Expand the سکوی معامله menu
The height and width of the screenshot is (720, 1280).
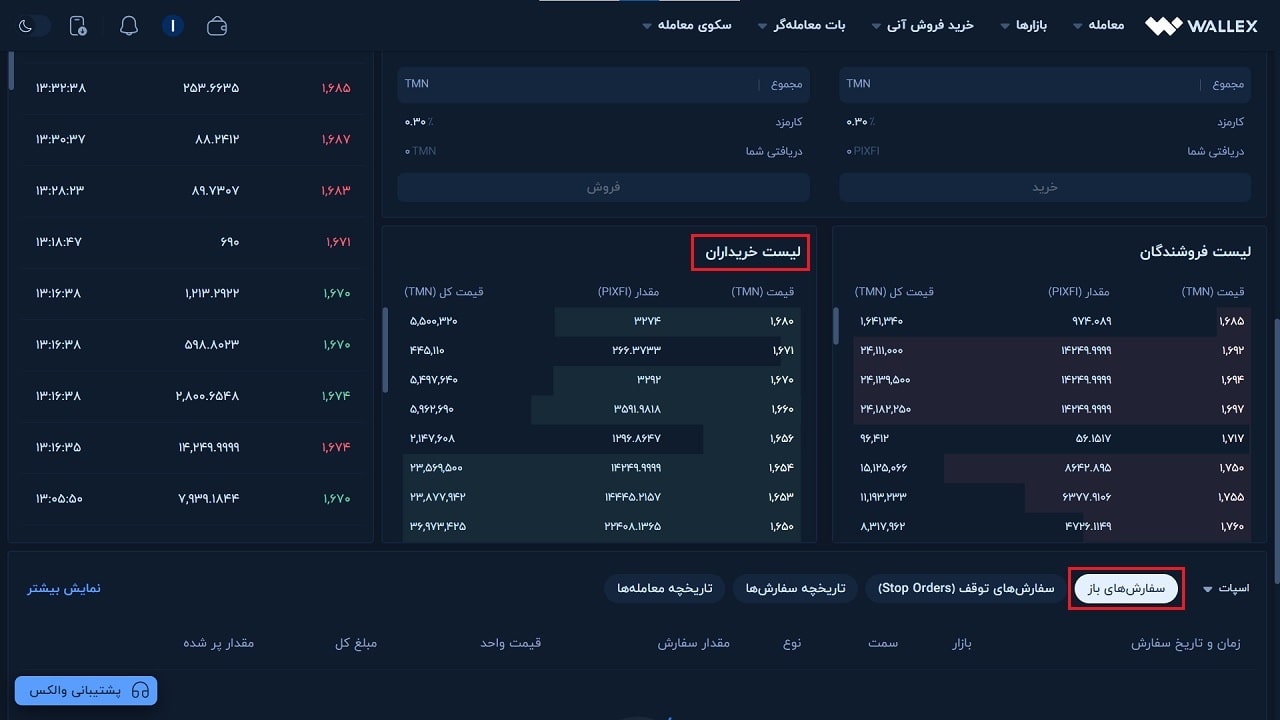click(x=686, y=25)
